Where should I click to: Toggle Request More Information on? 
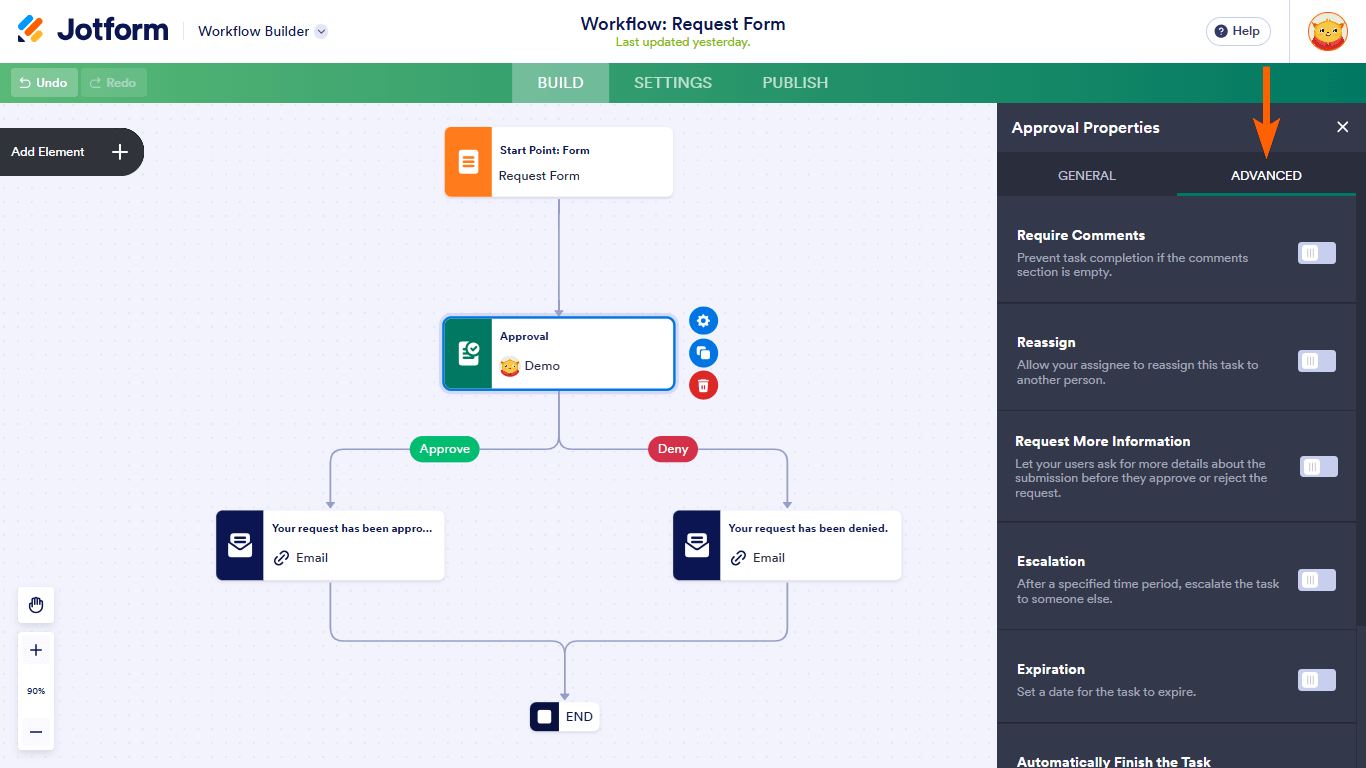(x=1318, y=467)
